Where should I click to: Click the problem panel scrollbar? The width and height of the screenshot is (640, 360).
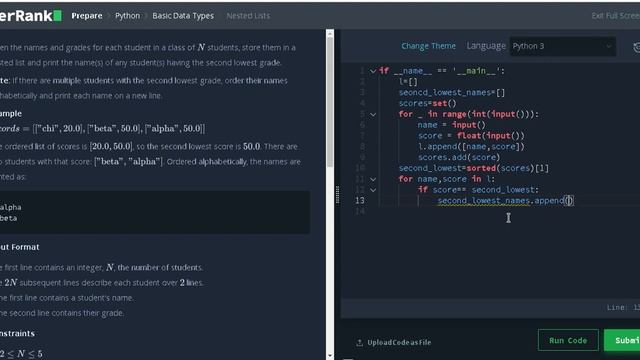point(330,102)
